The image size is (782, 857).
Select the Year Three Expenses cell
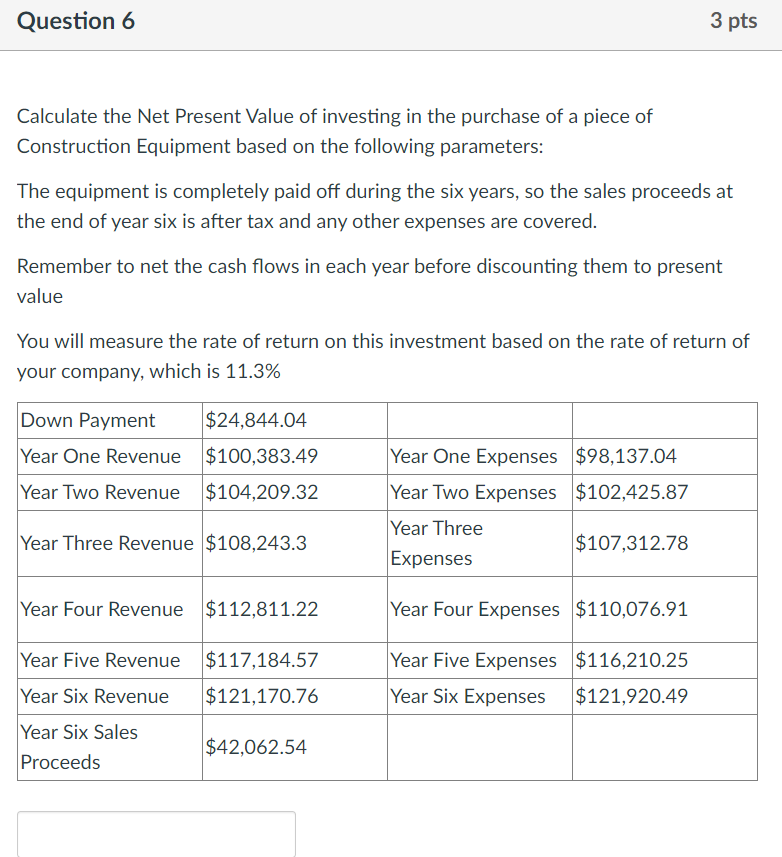[x=436, y=543]
